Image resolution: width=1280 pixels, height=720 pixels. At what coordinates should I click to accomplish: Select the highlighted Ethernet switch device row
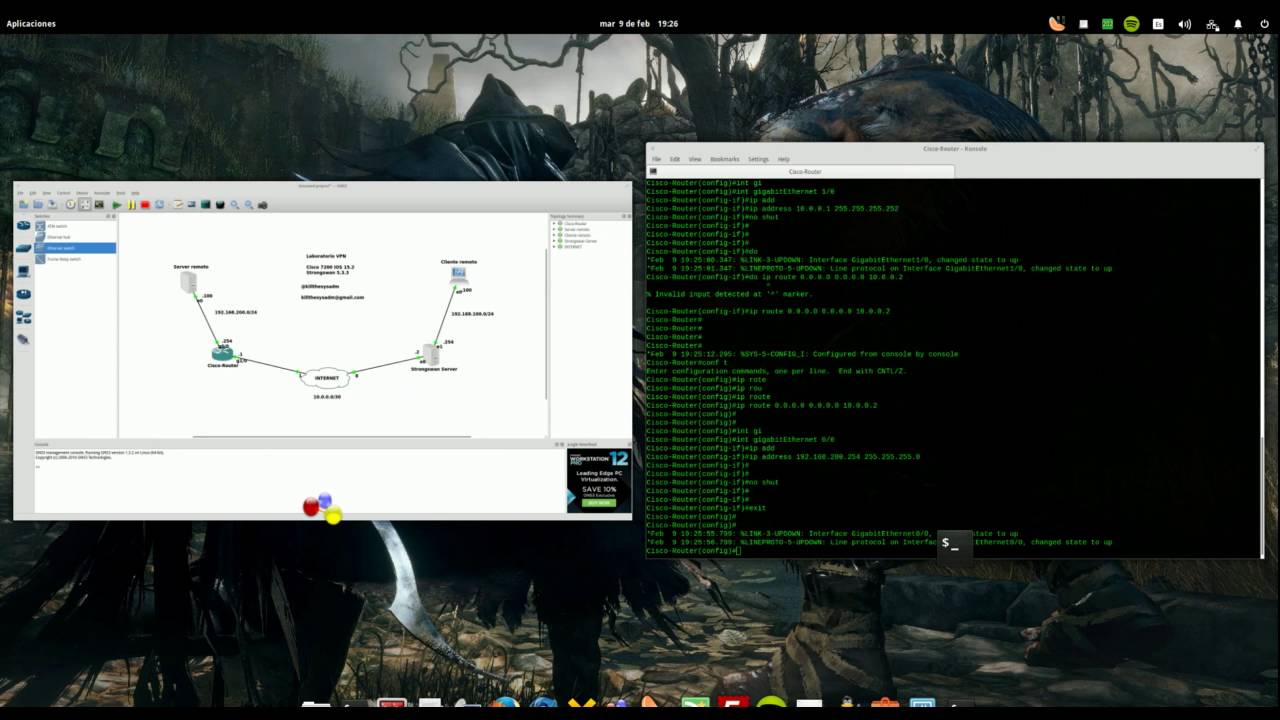click(75, 248)
